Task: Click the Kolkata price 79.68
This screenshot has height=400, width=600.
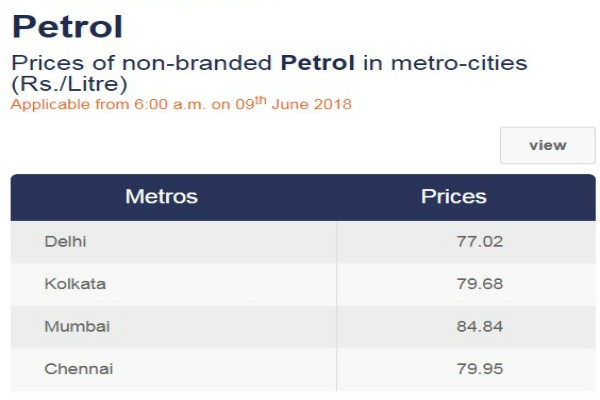Action: click(479, 284)
